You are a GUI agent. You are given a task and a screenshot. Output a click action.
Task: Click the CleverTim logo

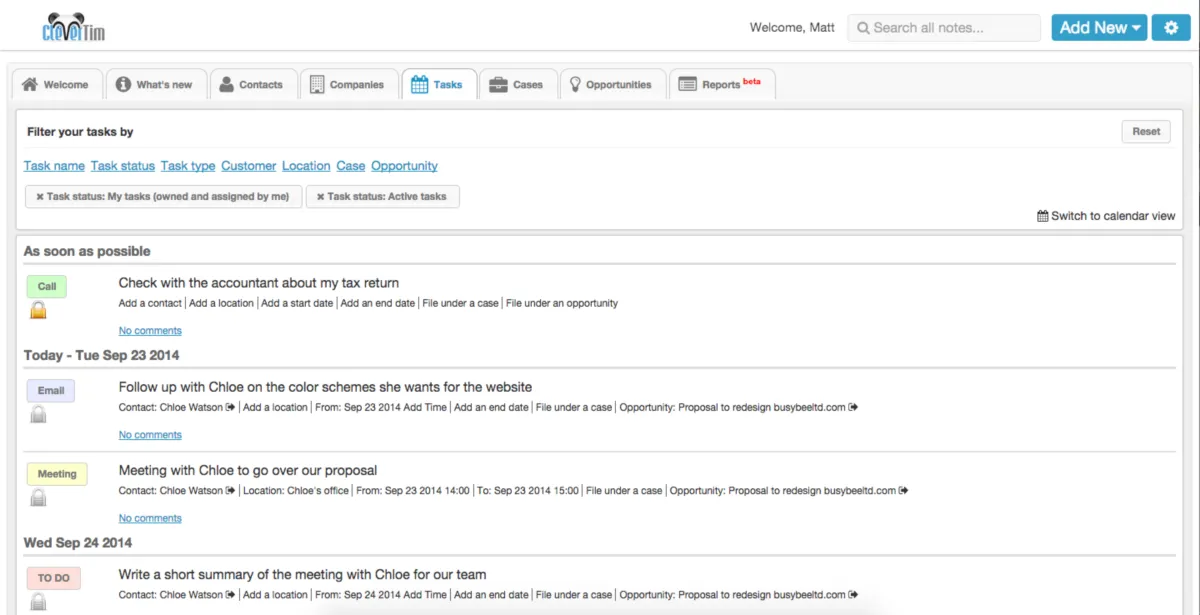(74, 28)
